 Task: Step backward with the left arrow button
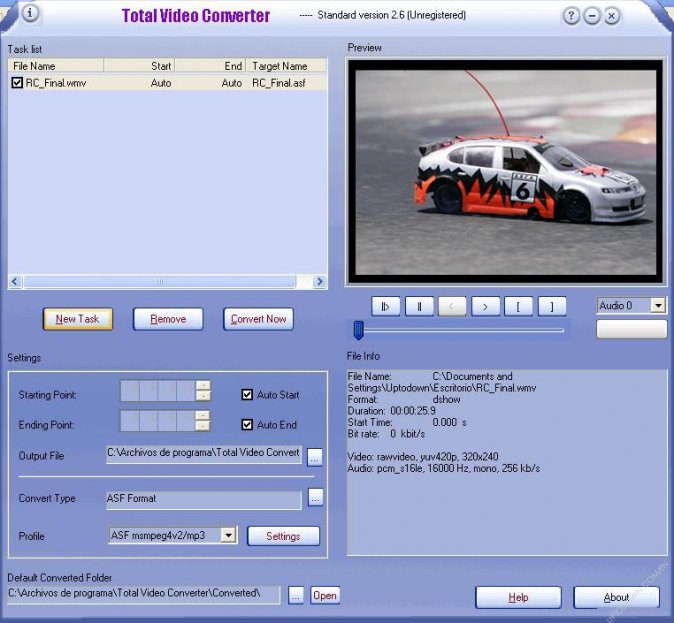[x=452, y=307]
